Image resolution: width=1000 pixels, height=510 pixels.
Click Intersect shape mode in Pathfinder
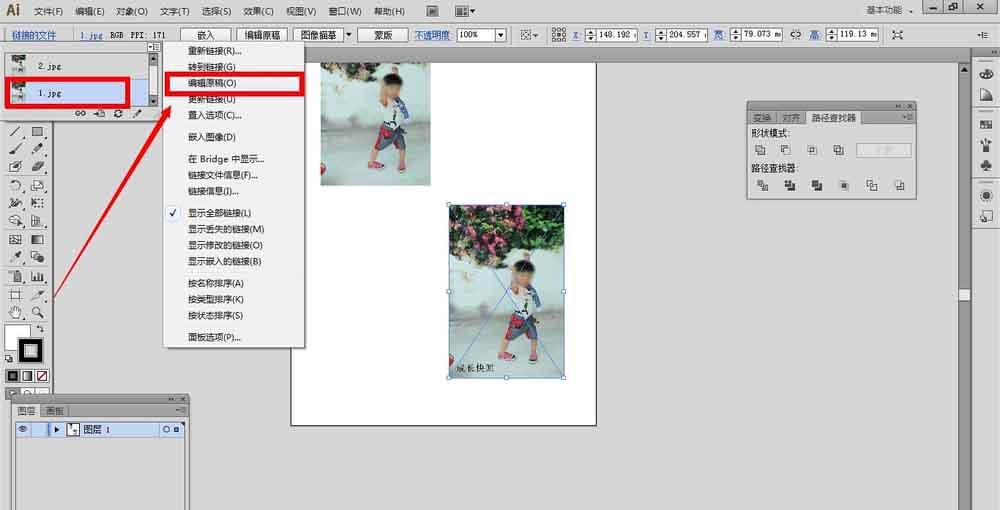tap(812, 150)
